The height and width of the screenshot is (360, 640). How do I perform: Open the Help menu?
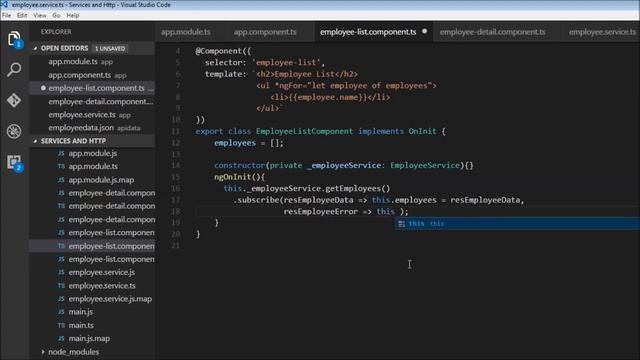click(73, 16)
